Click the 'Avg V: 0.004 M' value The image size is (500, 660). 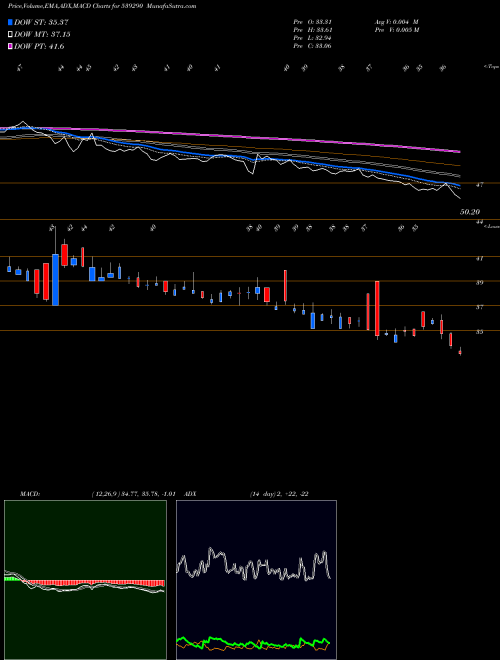coord(396,22)
